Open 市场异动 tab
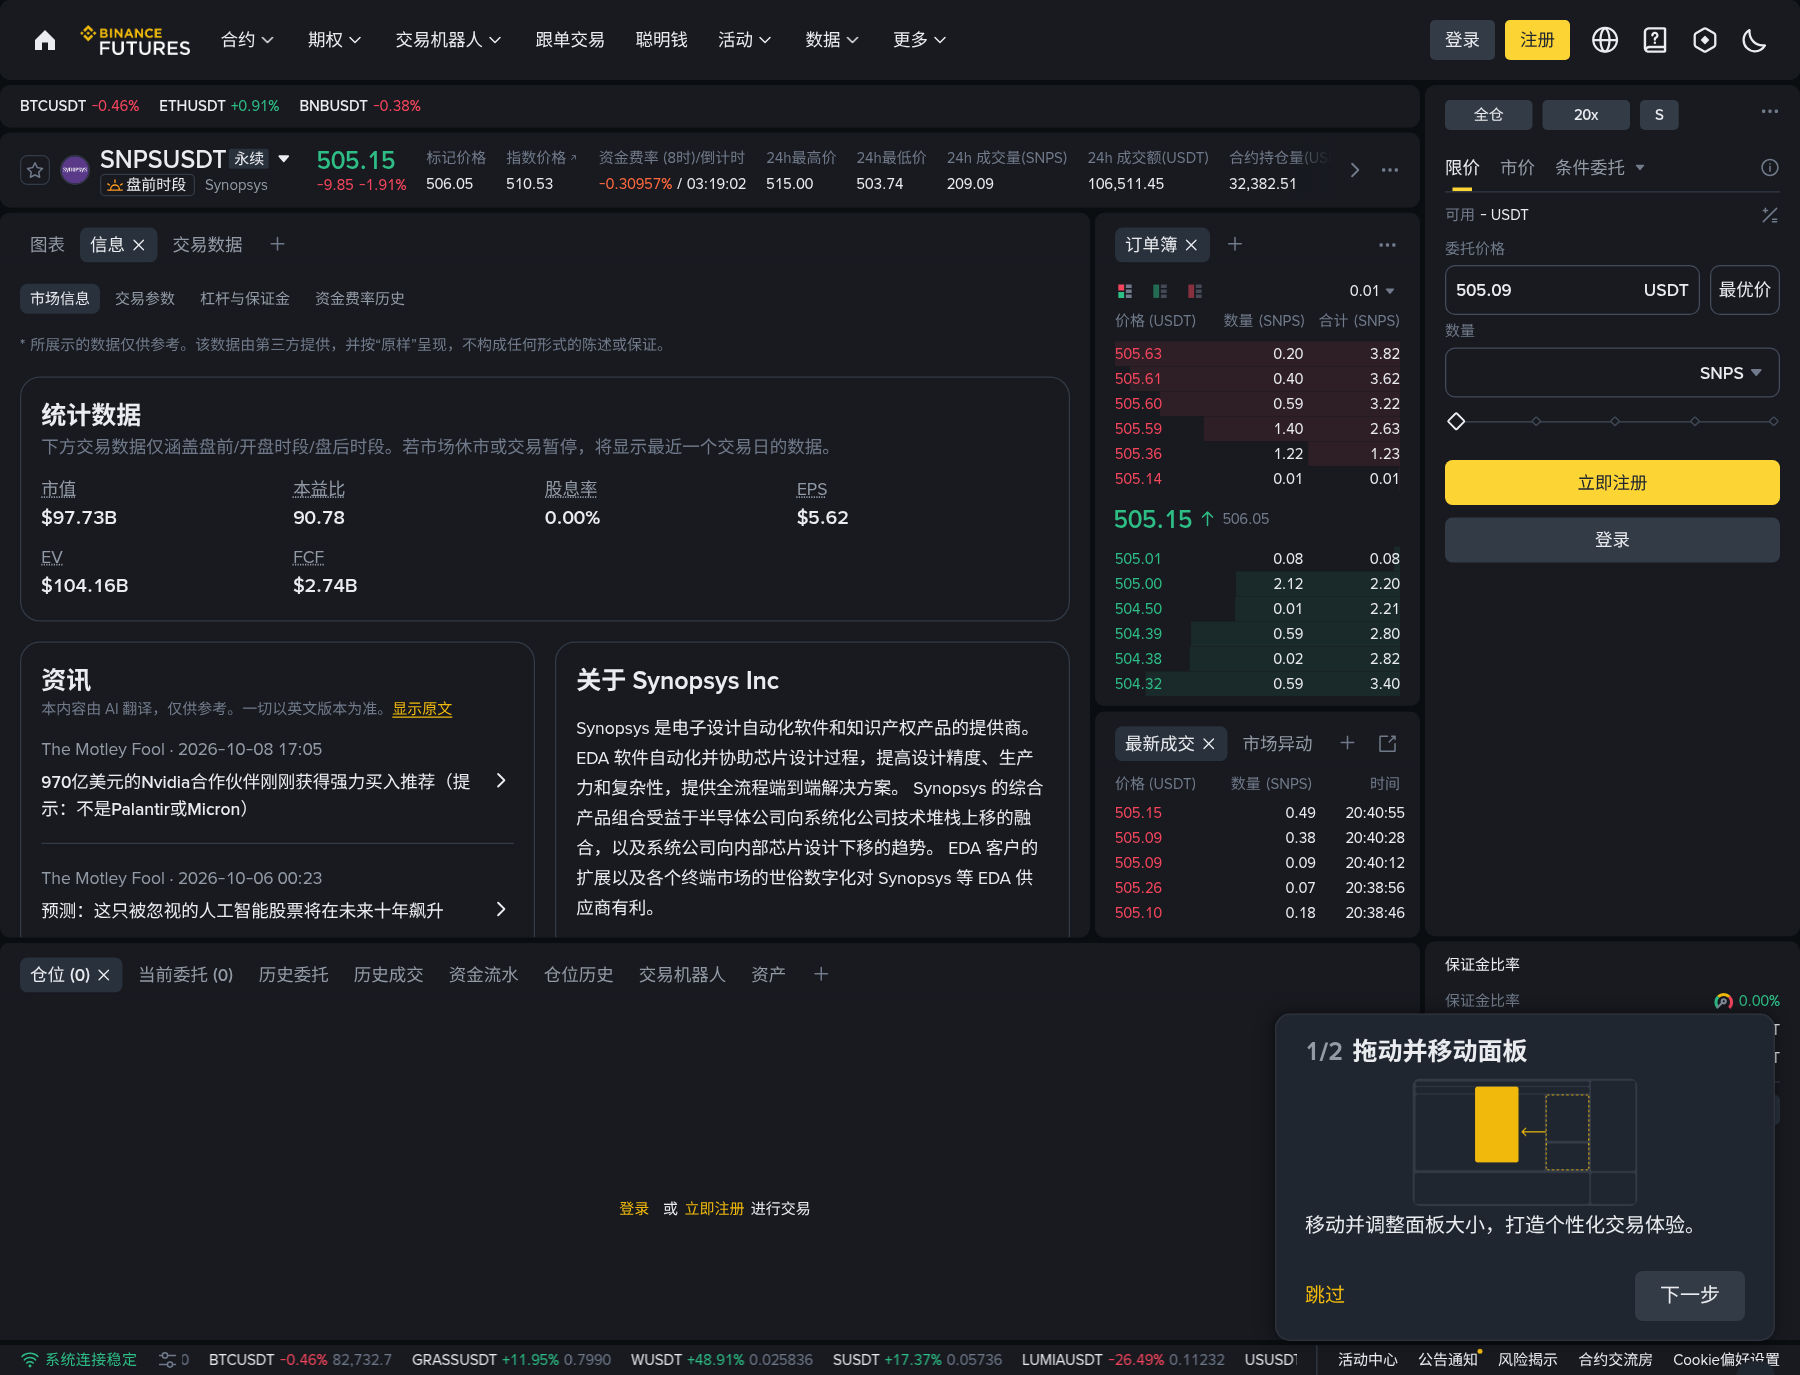The image size is (1800, 1375). pos(1277,744)
